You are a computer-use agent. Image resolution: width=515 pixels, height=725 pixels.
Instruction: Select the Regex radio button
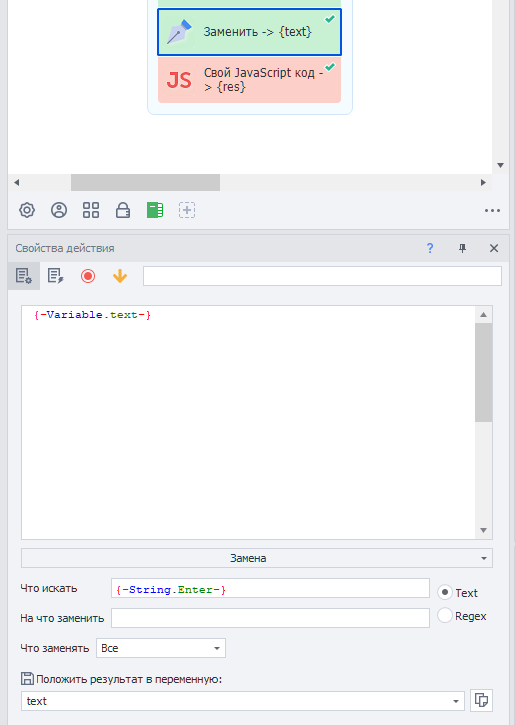[x=445, y=615]
